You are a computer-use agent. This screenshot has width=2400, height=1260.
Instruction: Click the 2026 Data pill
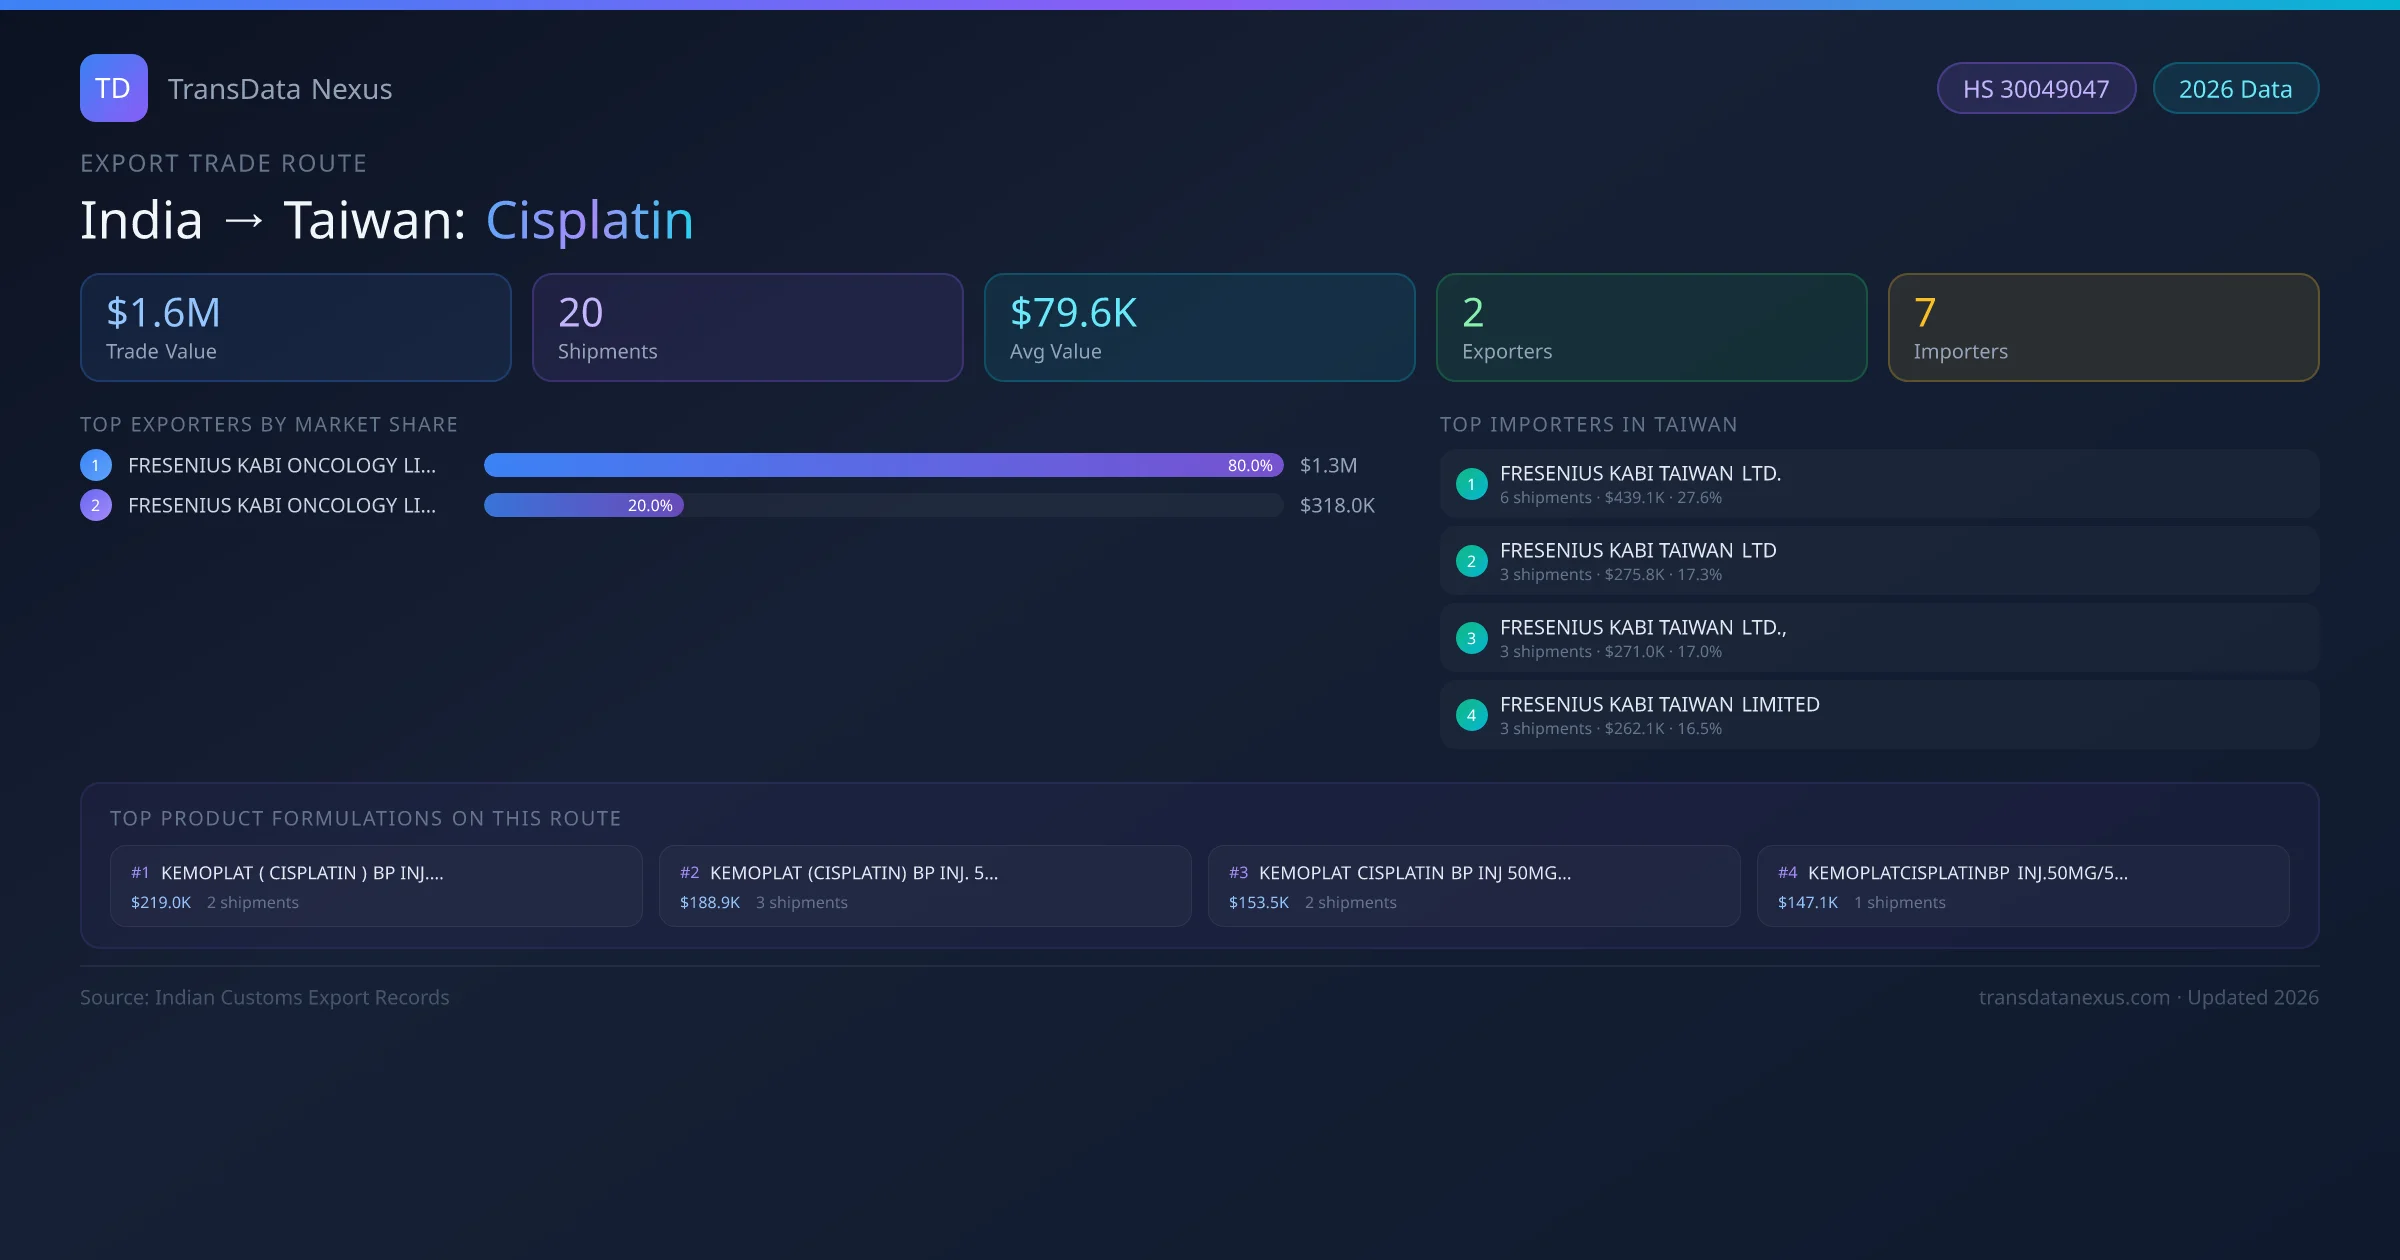(2235, 89)
